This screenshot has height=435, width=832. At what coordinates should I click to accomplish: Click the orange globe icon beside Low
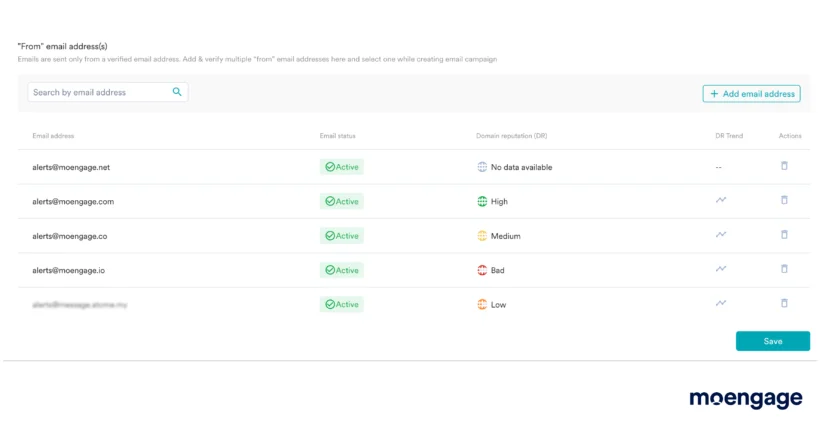pyautogui.click(x=482, y=304)
